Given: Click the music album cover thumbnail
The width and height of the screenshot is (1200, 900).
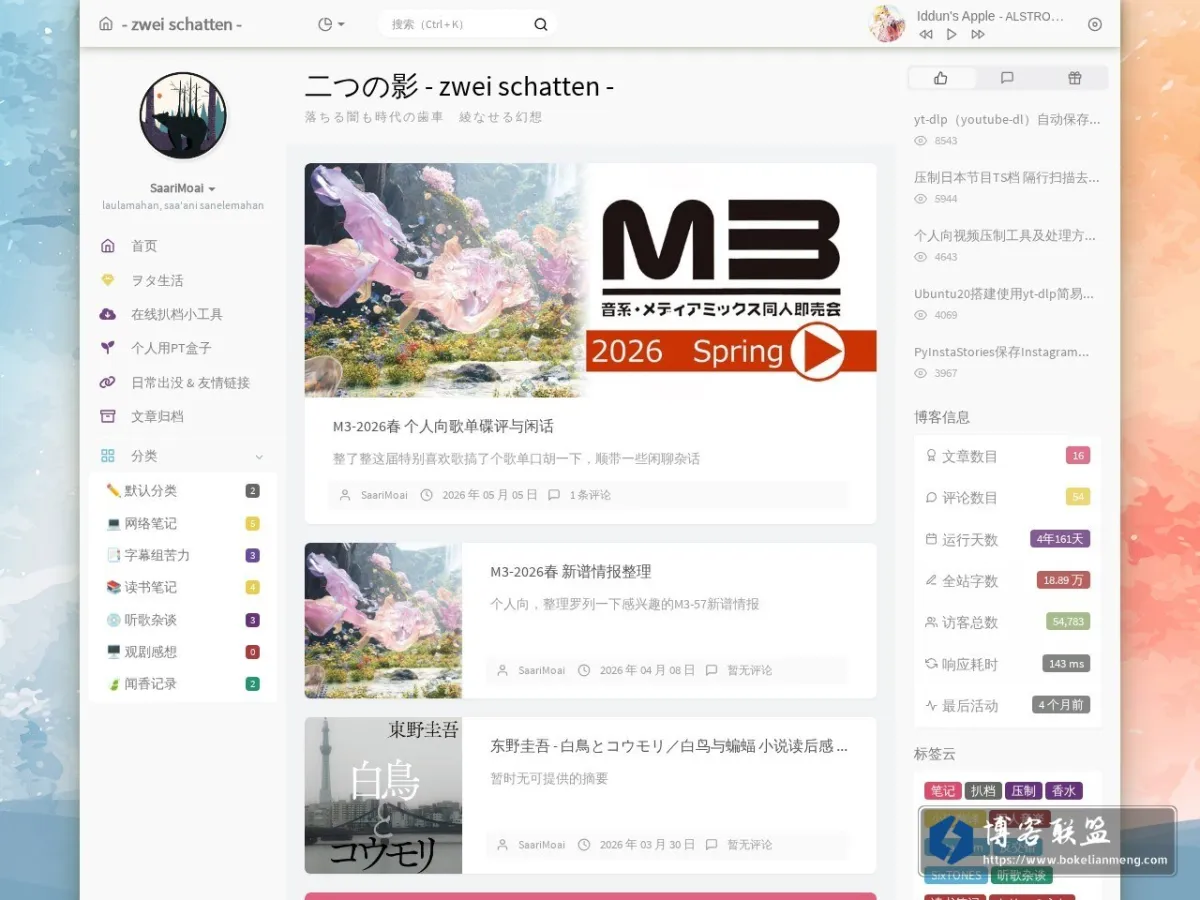Looking at the screenshot, I should [887, 24].
